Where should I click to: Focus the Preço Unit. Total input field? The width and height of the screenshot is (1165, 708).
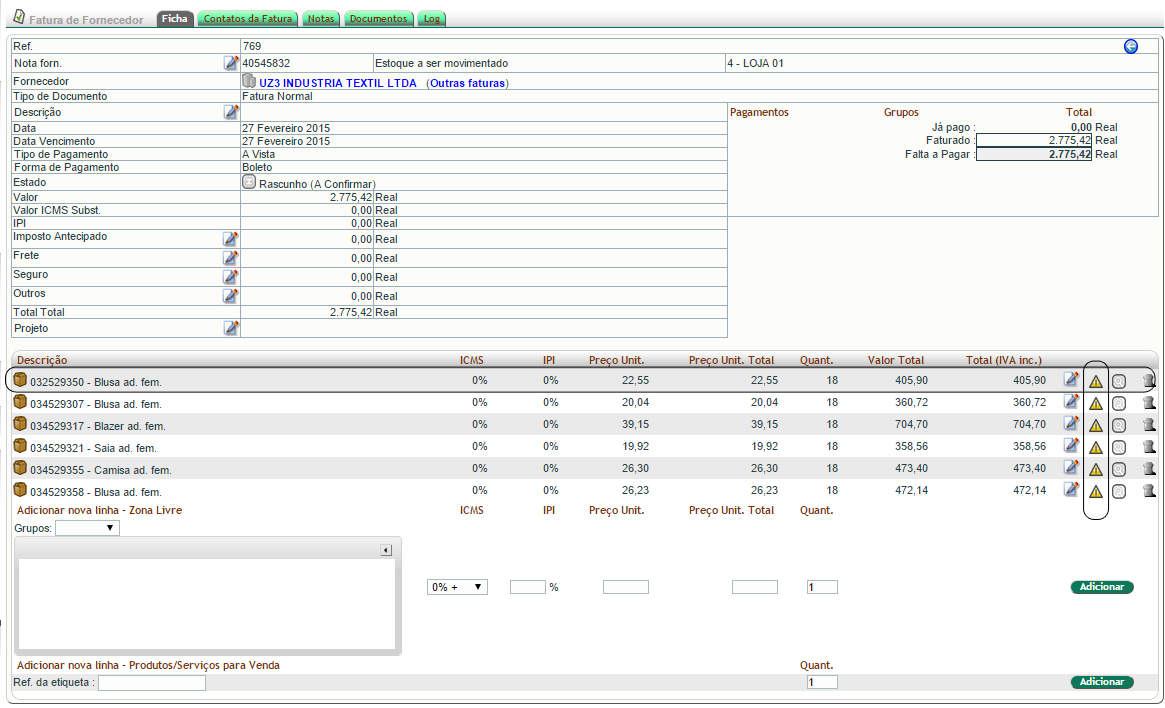(755, 587)
